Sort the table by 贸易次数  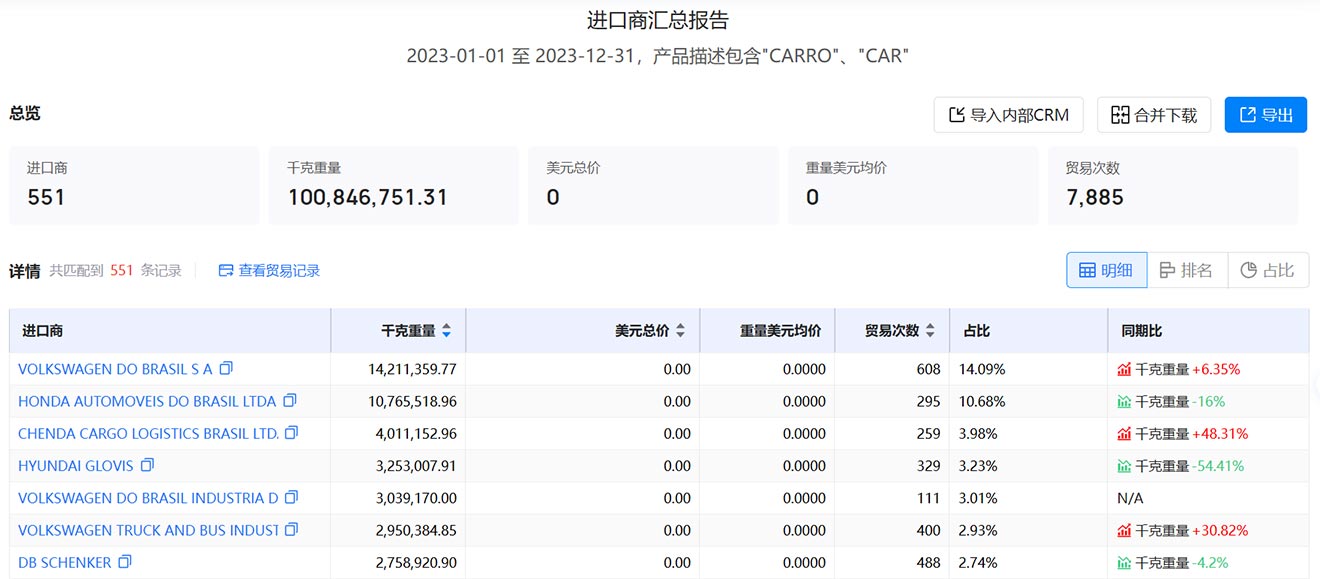pyautogui.click(x=930, y=331)
